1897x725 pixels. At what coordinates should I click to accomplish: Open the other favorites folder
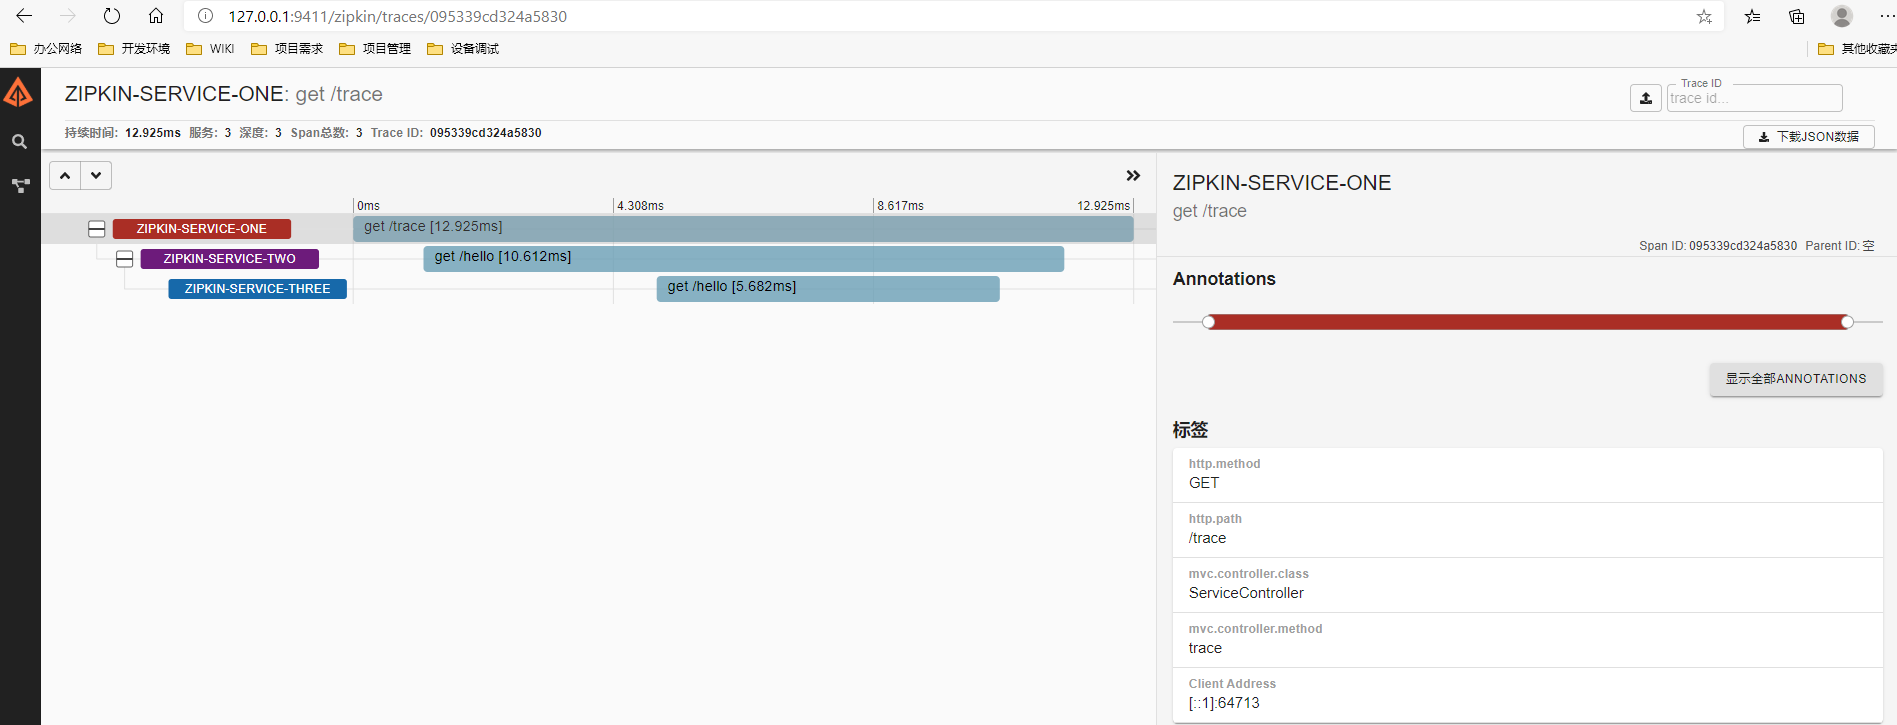tap(1857, 49)
